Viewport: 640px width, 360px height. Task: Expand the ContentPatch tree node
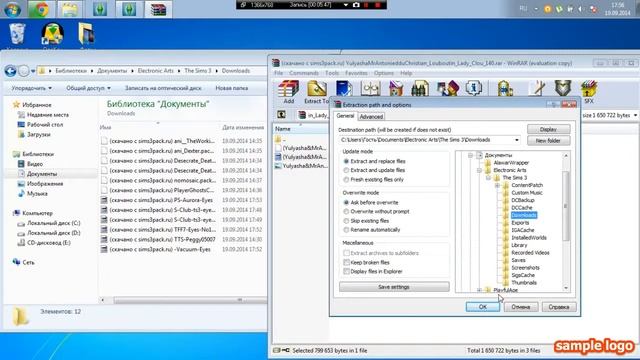(x=497, y=185)
